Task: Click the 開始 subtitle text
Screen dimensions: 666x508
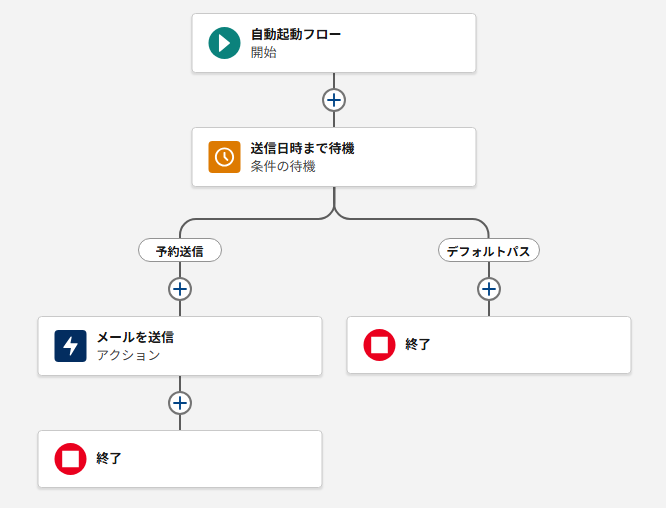Action: pyautogui.click(x=264, y=52)
